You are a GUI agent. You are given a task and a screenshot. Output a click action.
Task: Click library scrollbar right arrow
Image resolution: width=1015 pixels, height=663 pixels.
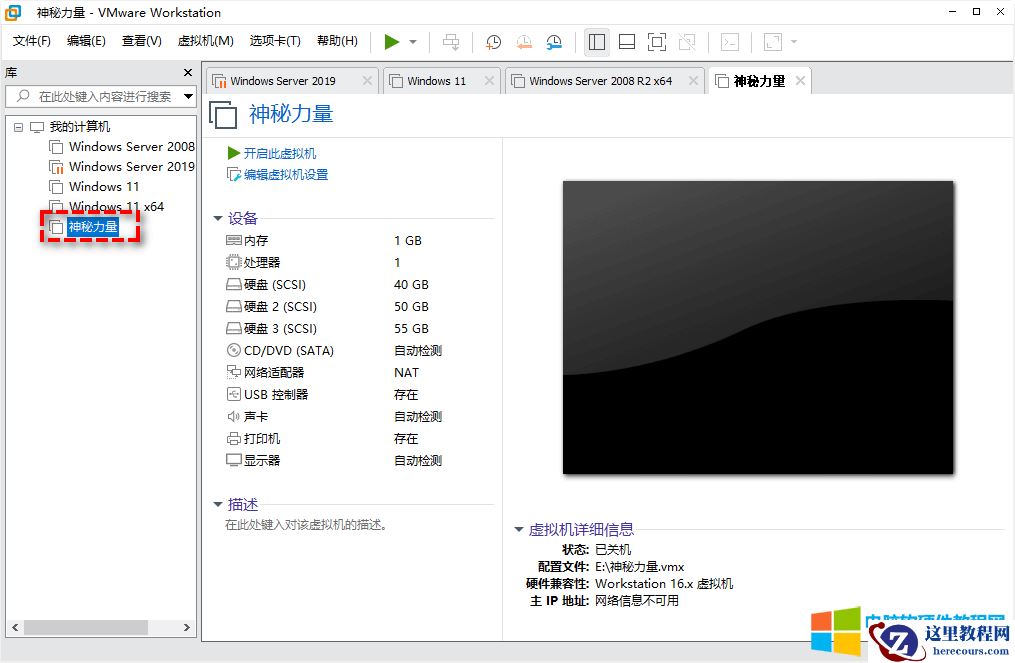186,627
